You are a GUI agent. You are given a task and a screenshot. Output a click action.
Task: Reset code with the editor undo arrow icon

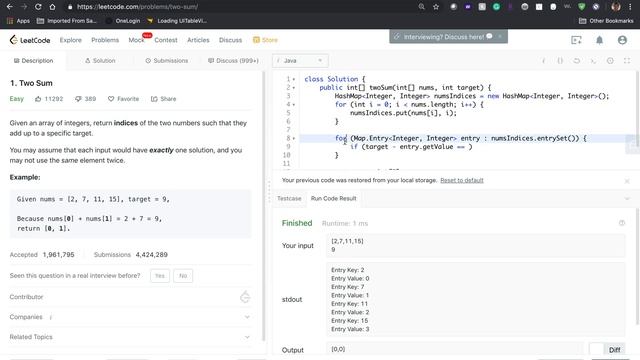[x=576, y=61]
